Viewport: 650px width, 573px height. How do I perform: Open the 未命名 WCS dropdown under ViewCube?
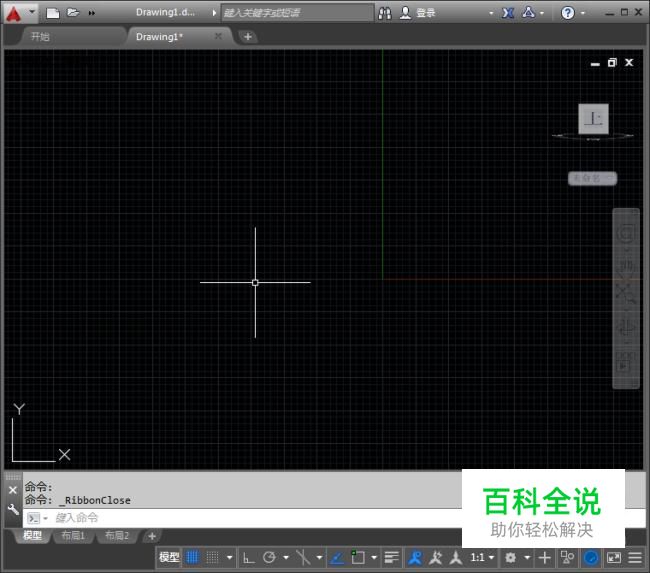click(592, 178)
